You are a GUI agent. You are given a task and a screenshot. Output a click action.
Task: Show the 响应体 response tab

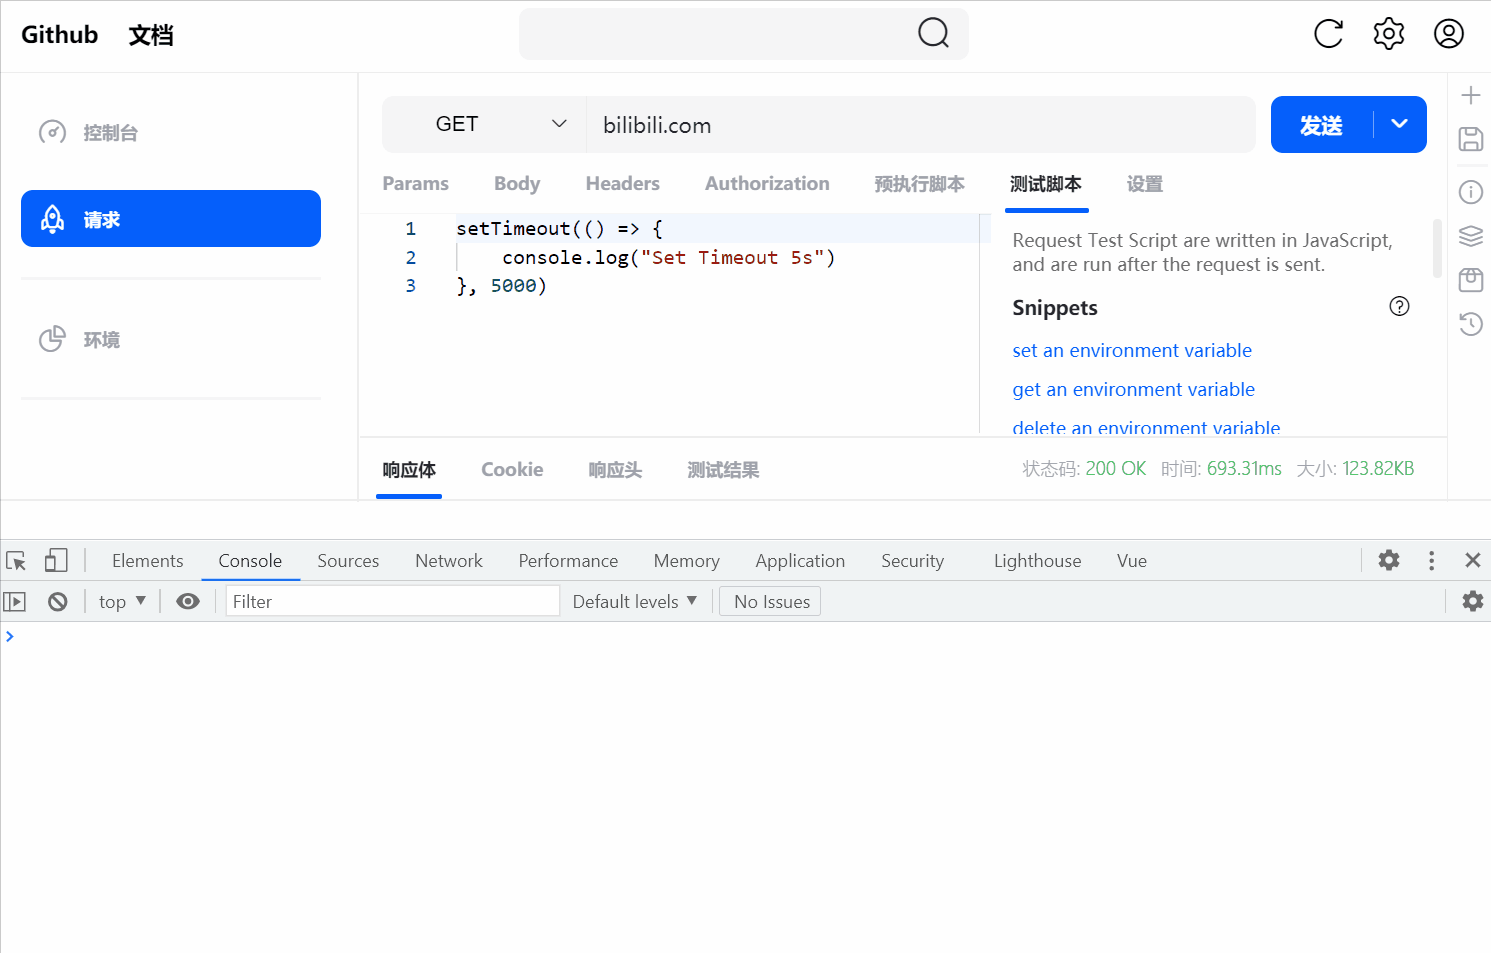click(x=409, y=470)
